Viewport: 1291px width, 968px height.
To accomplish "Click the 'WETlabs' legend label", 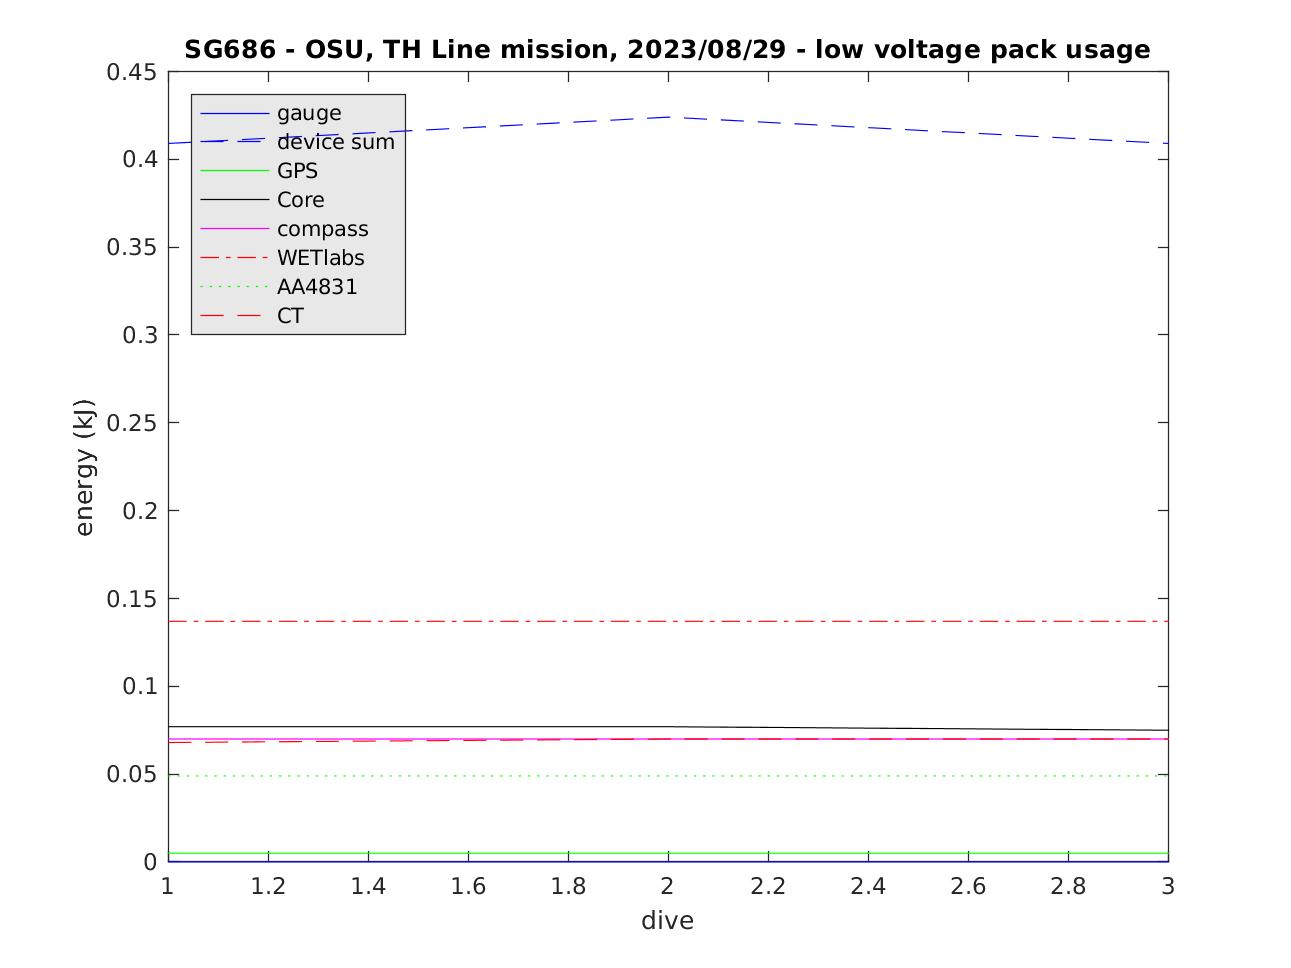I will pos(320,258).
